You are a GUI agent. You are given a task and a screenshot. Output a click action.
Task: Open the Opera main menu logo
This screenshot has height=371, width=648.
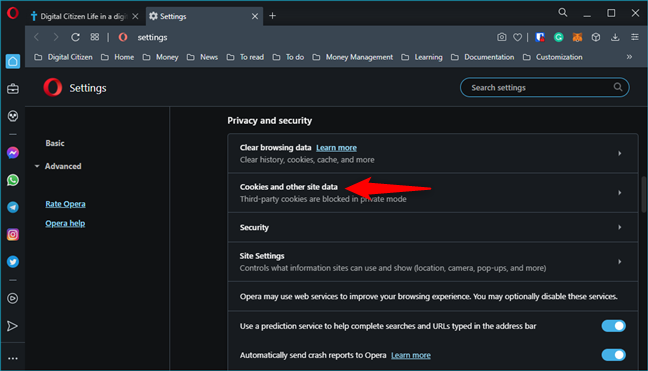tap(12, 13)
